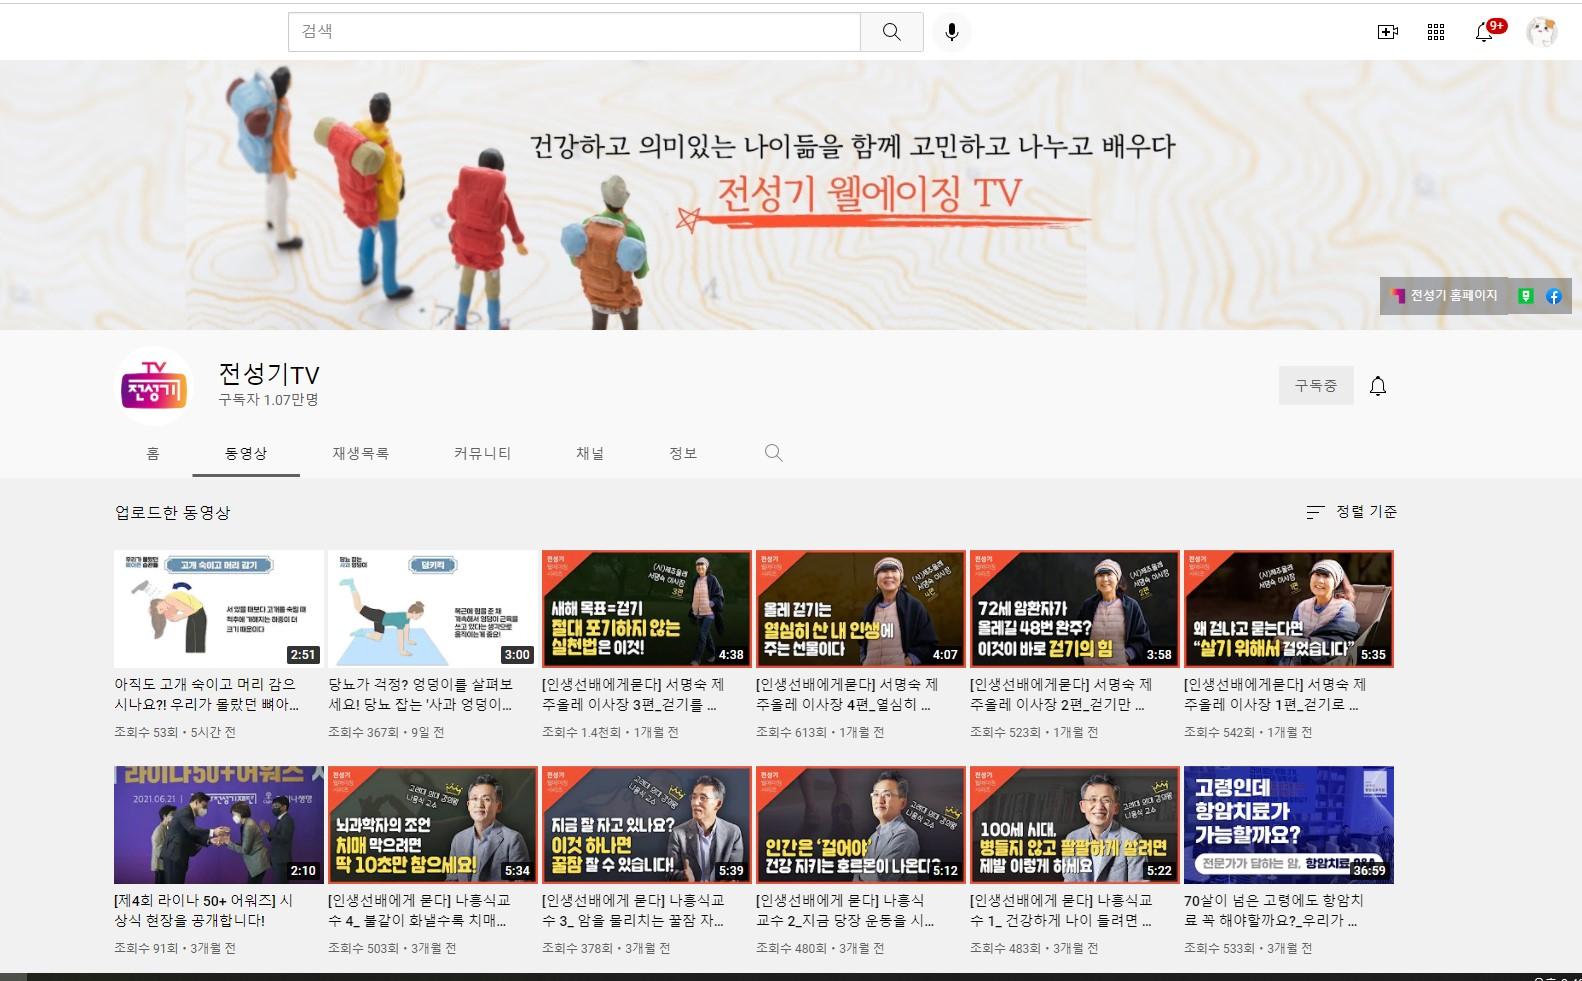The height and width of the screenshot is (981, 1582).
Task: Open notifications bell in top bar
Action: point(1485,32)
